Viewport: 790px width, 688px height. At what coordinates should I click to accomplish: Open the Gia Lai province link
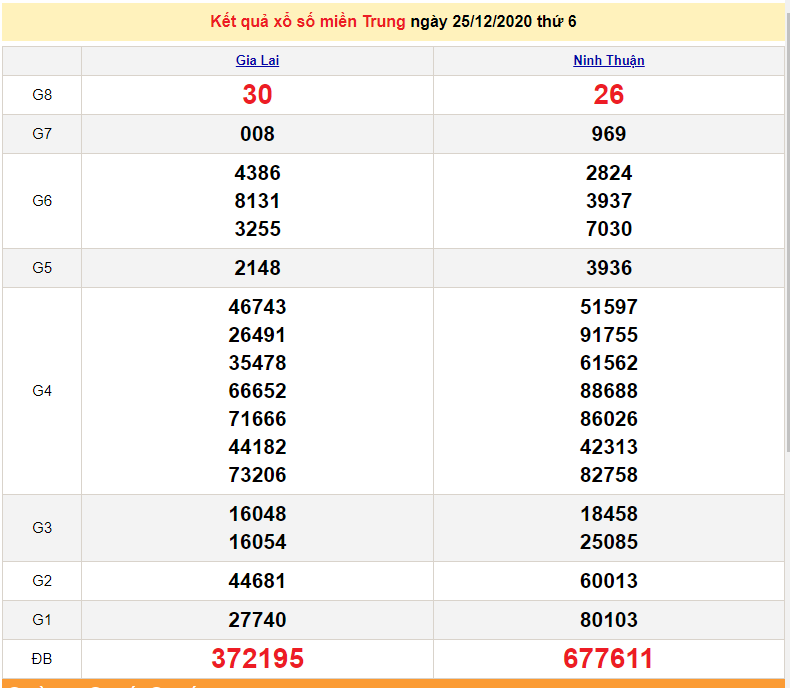coord(257,61)
